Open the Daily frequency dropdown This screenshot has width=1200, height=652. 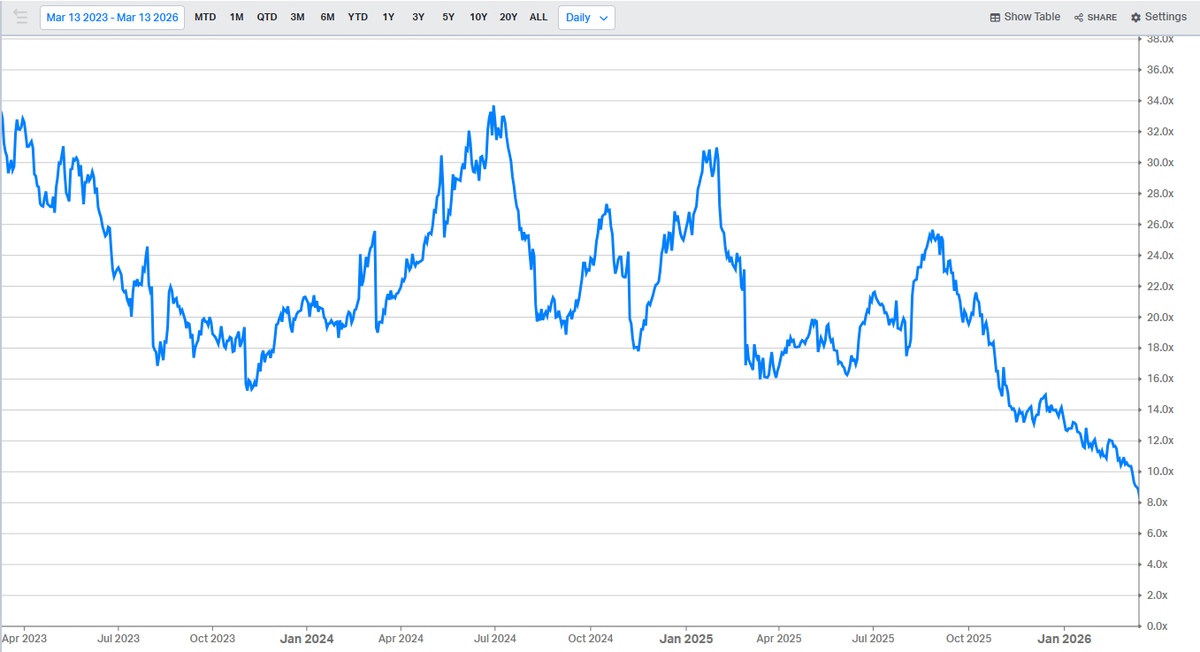pos(587,17)
